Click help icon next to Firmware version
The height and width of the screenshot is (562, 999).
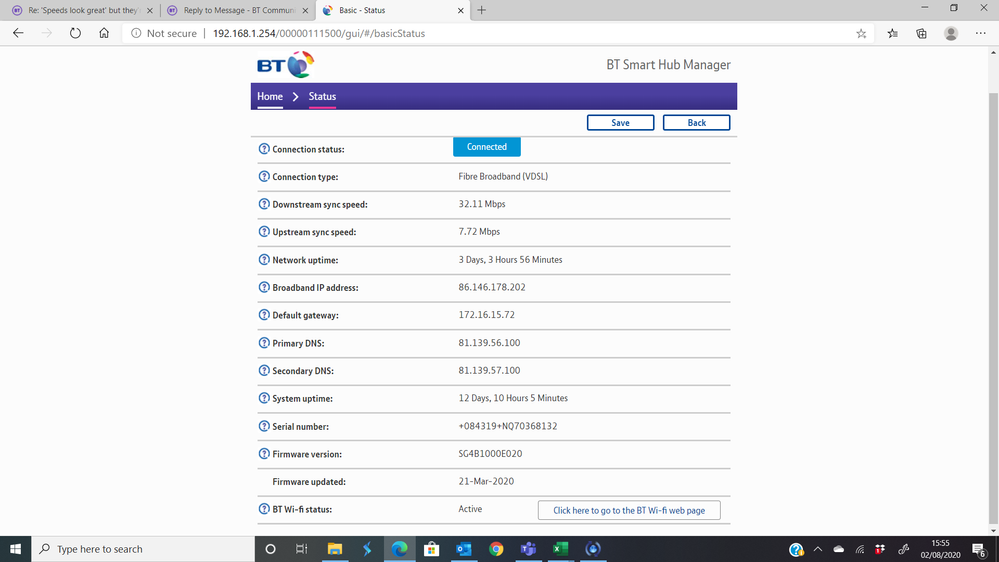pos(264,454)
